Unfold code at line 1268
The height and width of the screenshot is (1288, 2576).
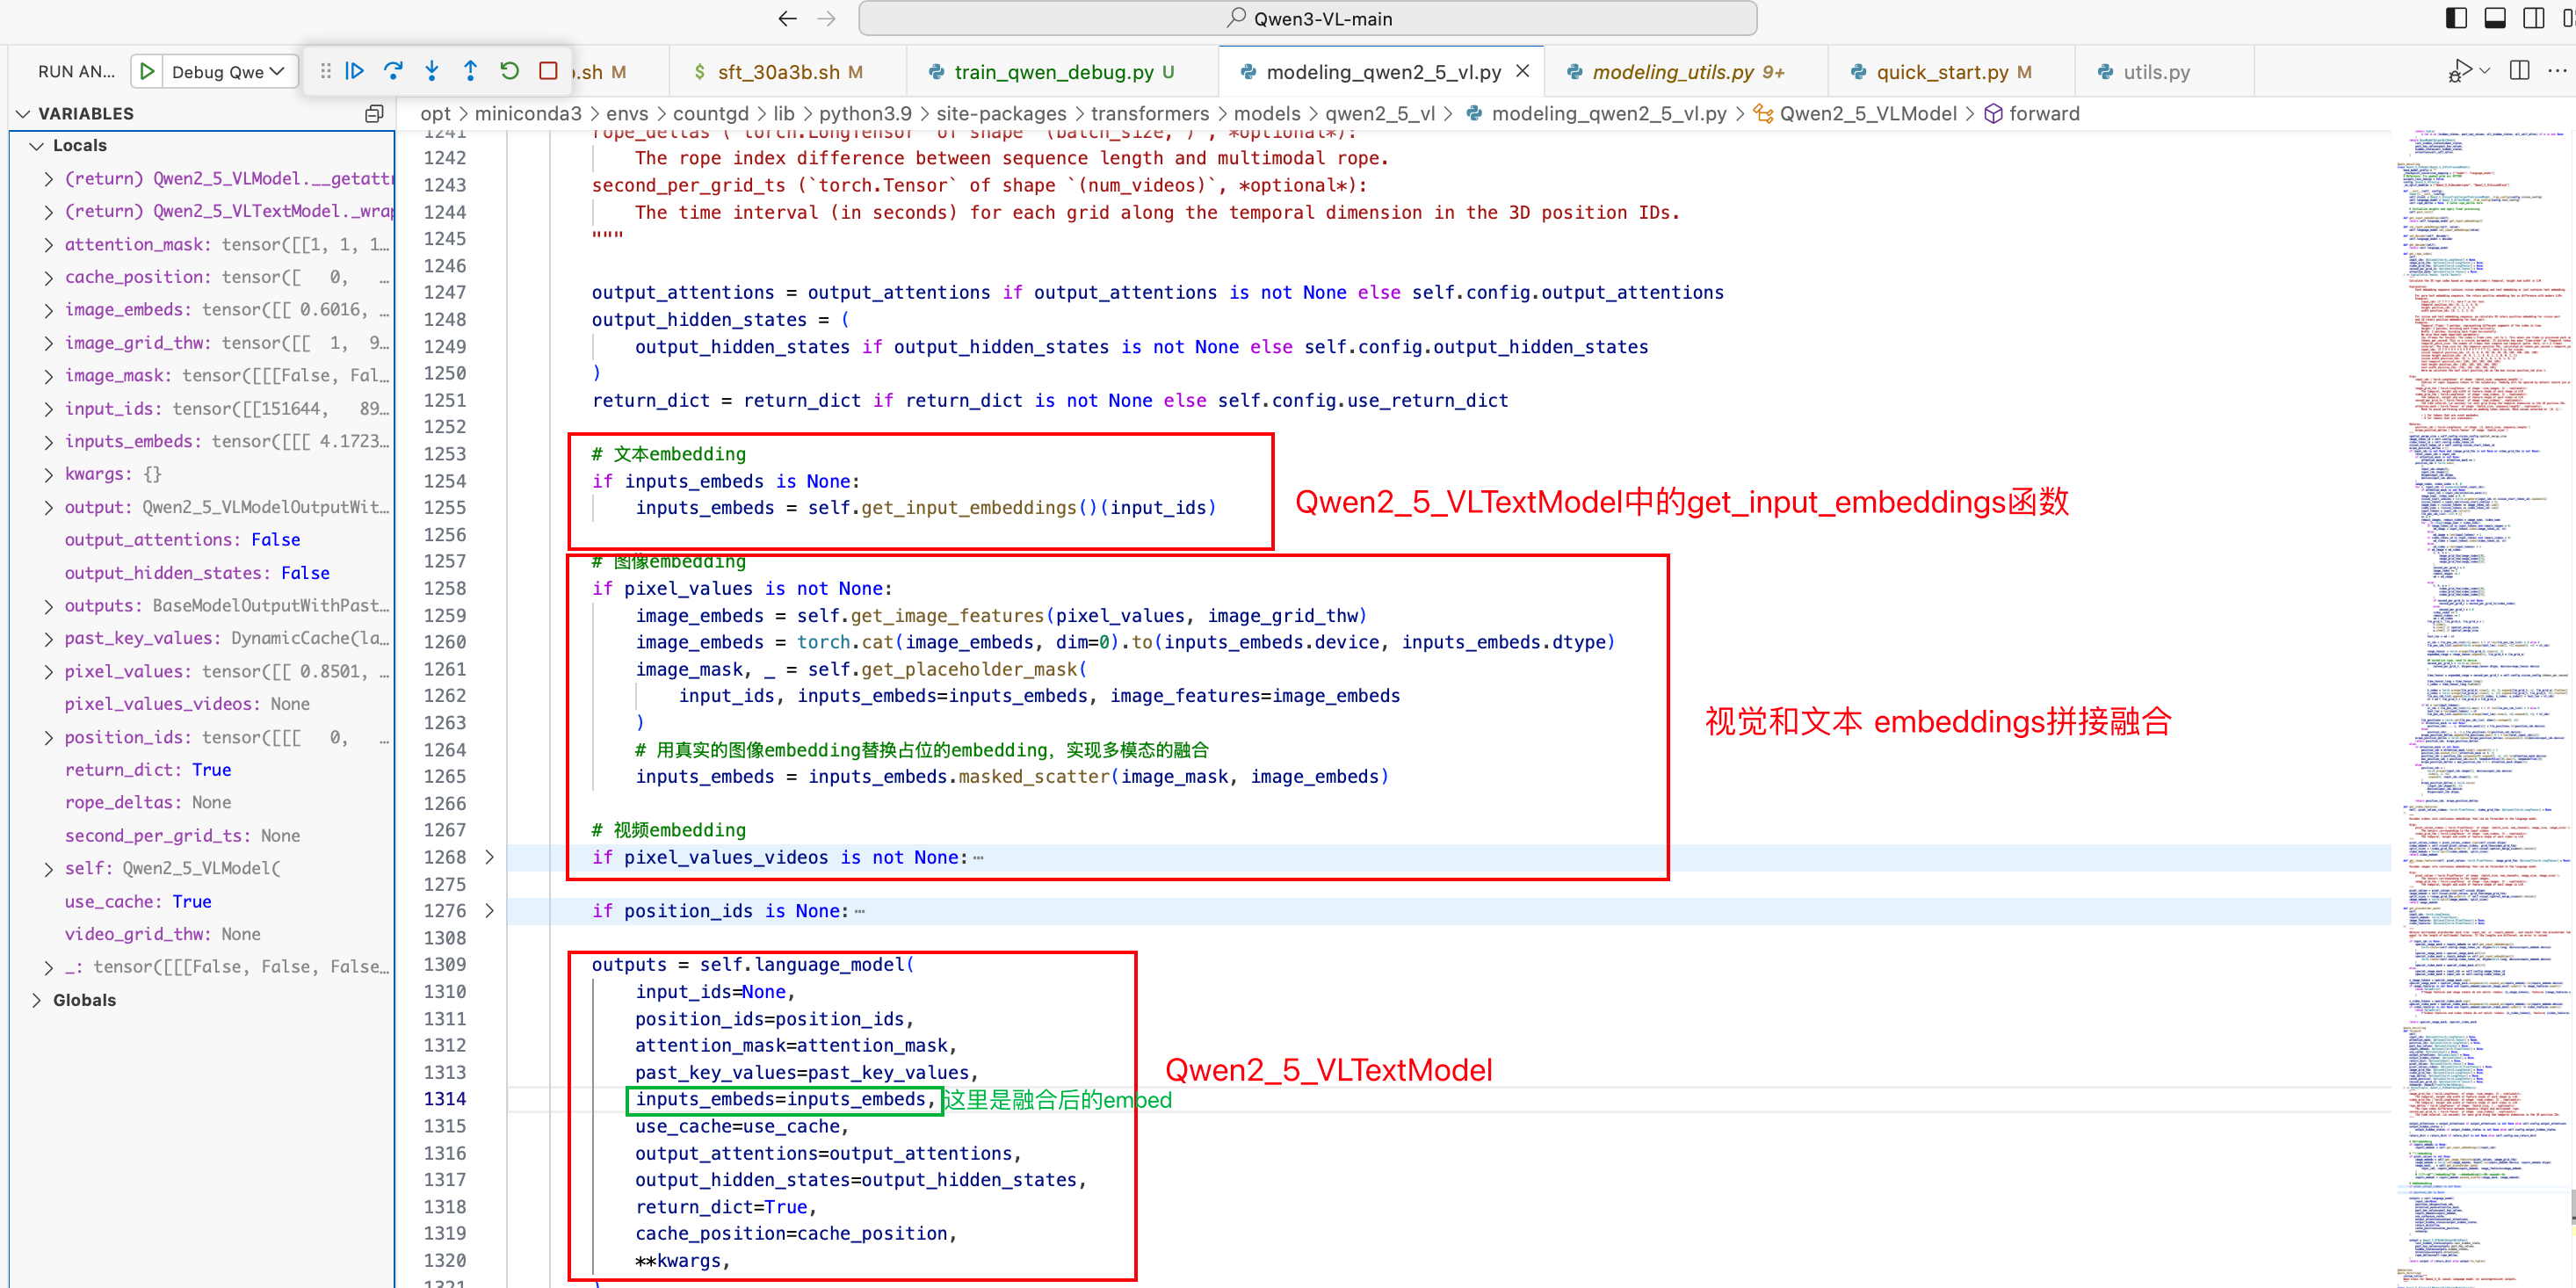click(x=489, y=857)
